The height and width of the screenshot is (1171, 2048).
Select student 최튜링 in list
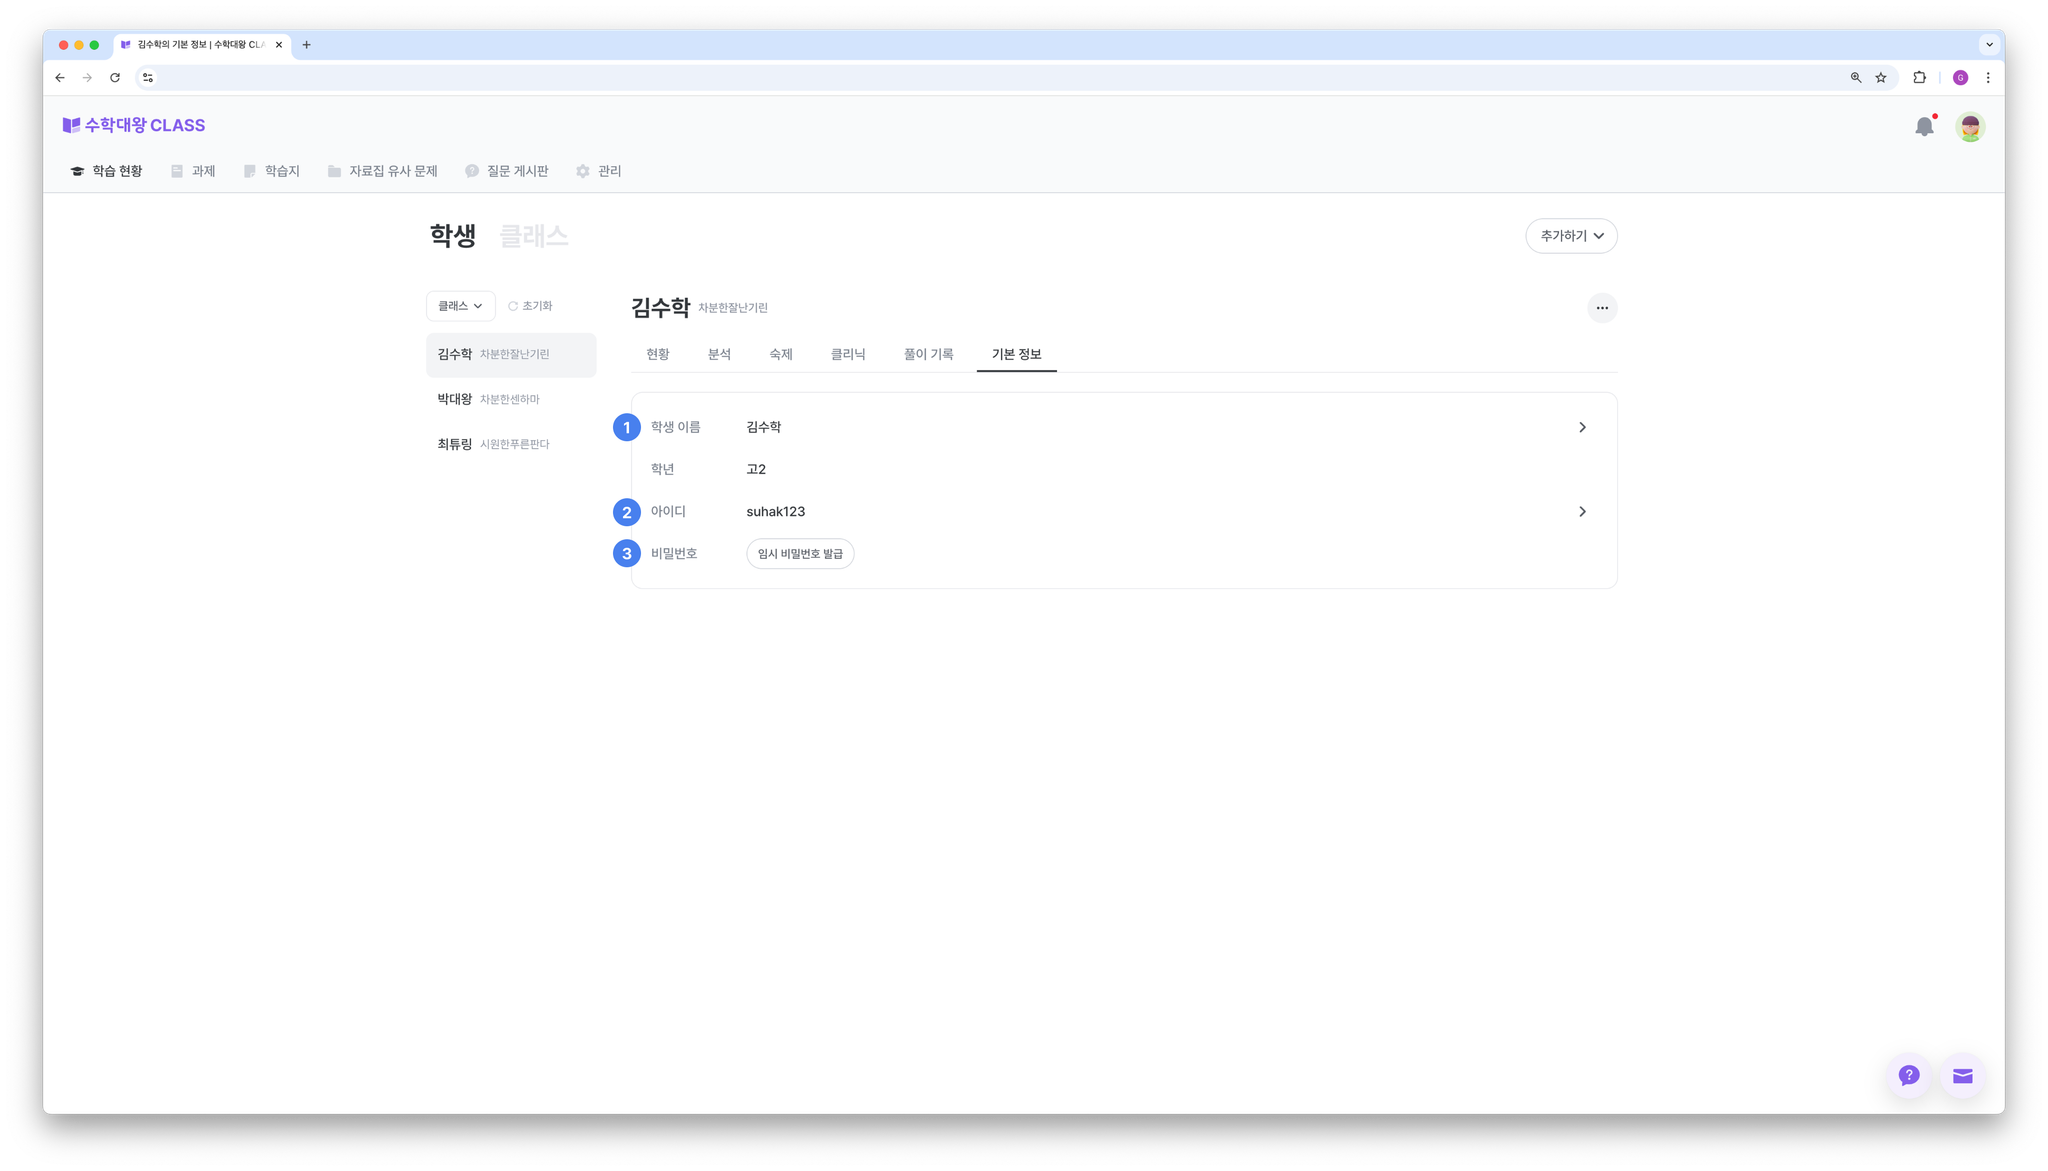tap(511, 444)
